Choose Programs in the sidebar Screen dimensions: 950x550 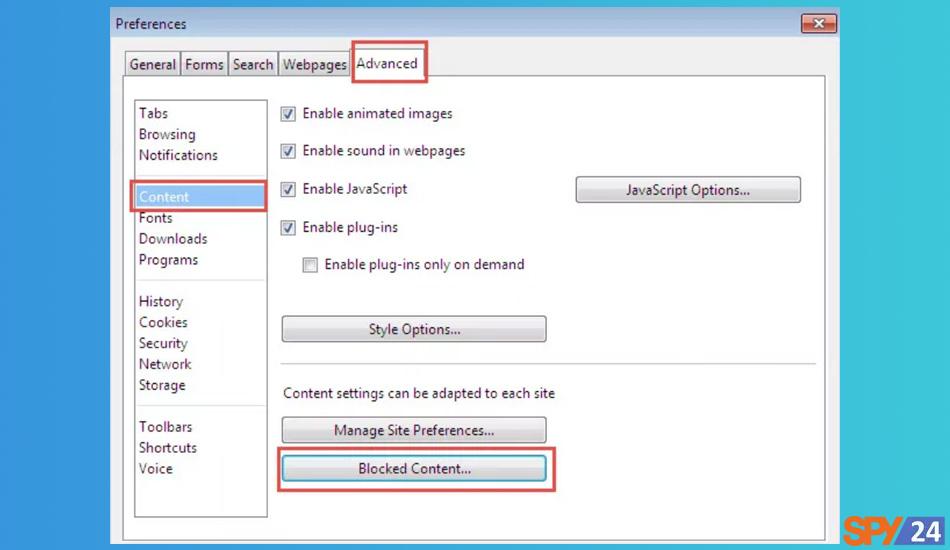[168, 260]
